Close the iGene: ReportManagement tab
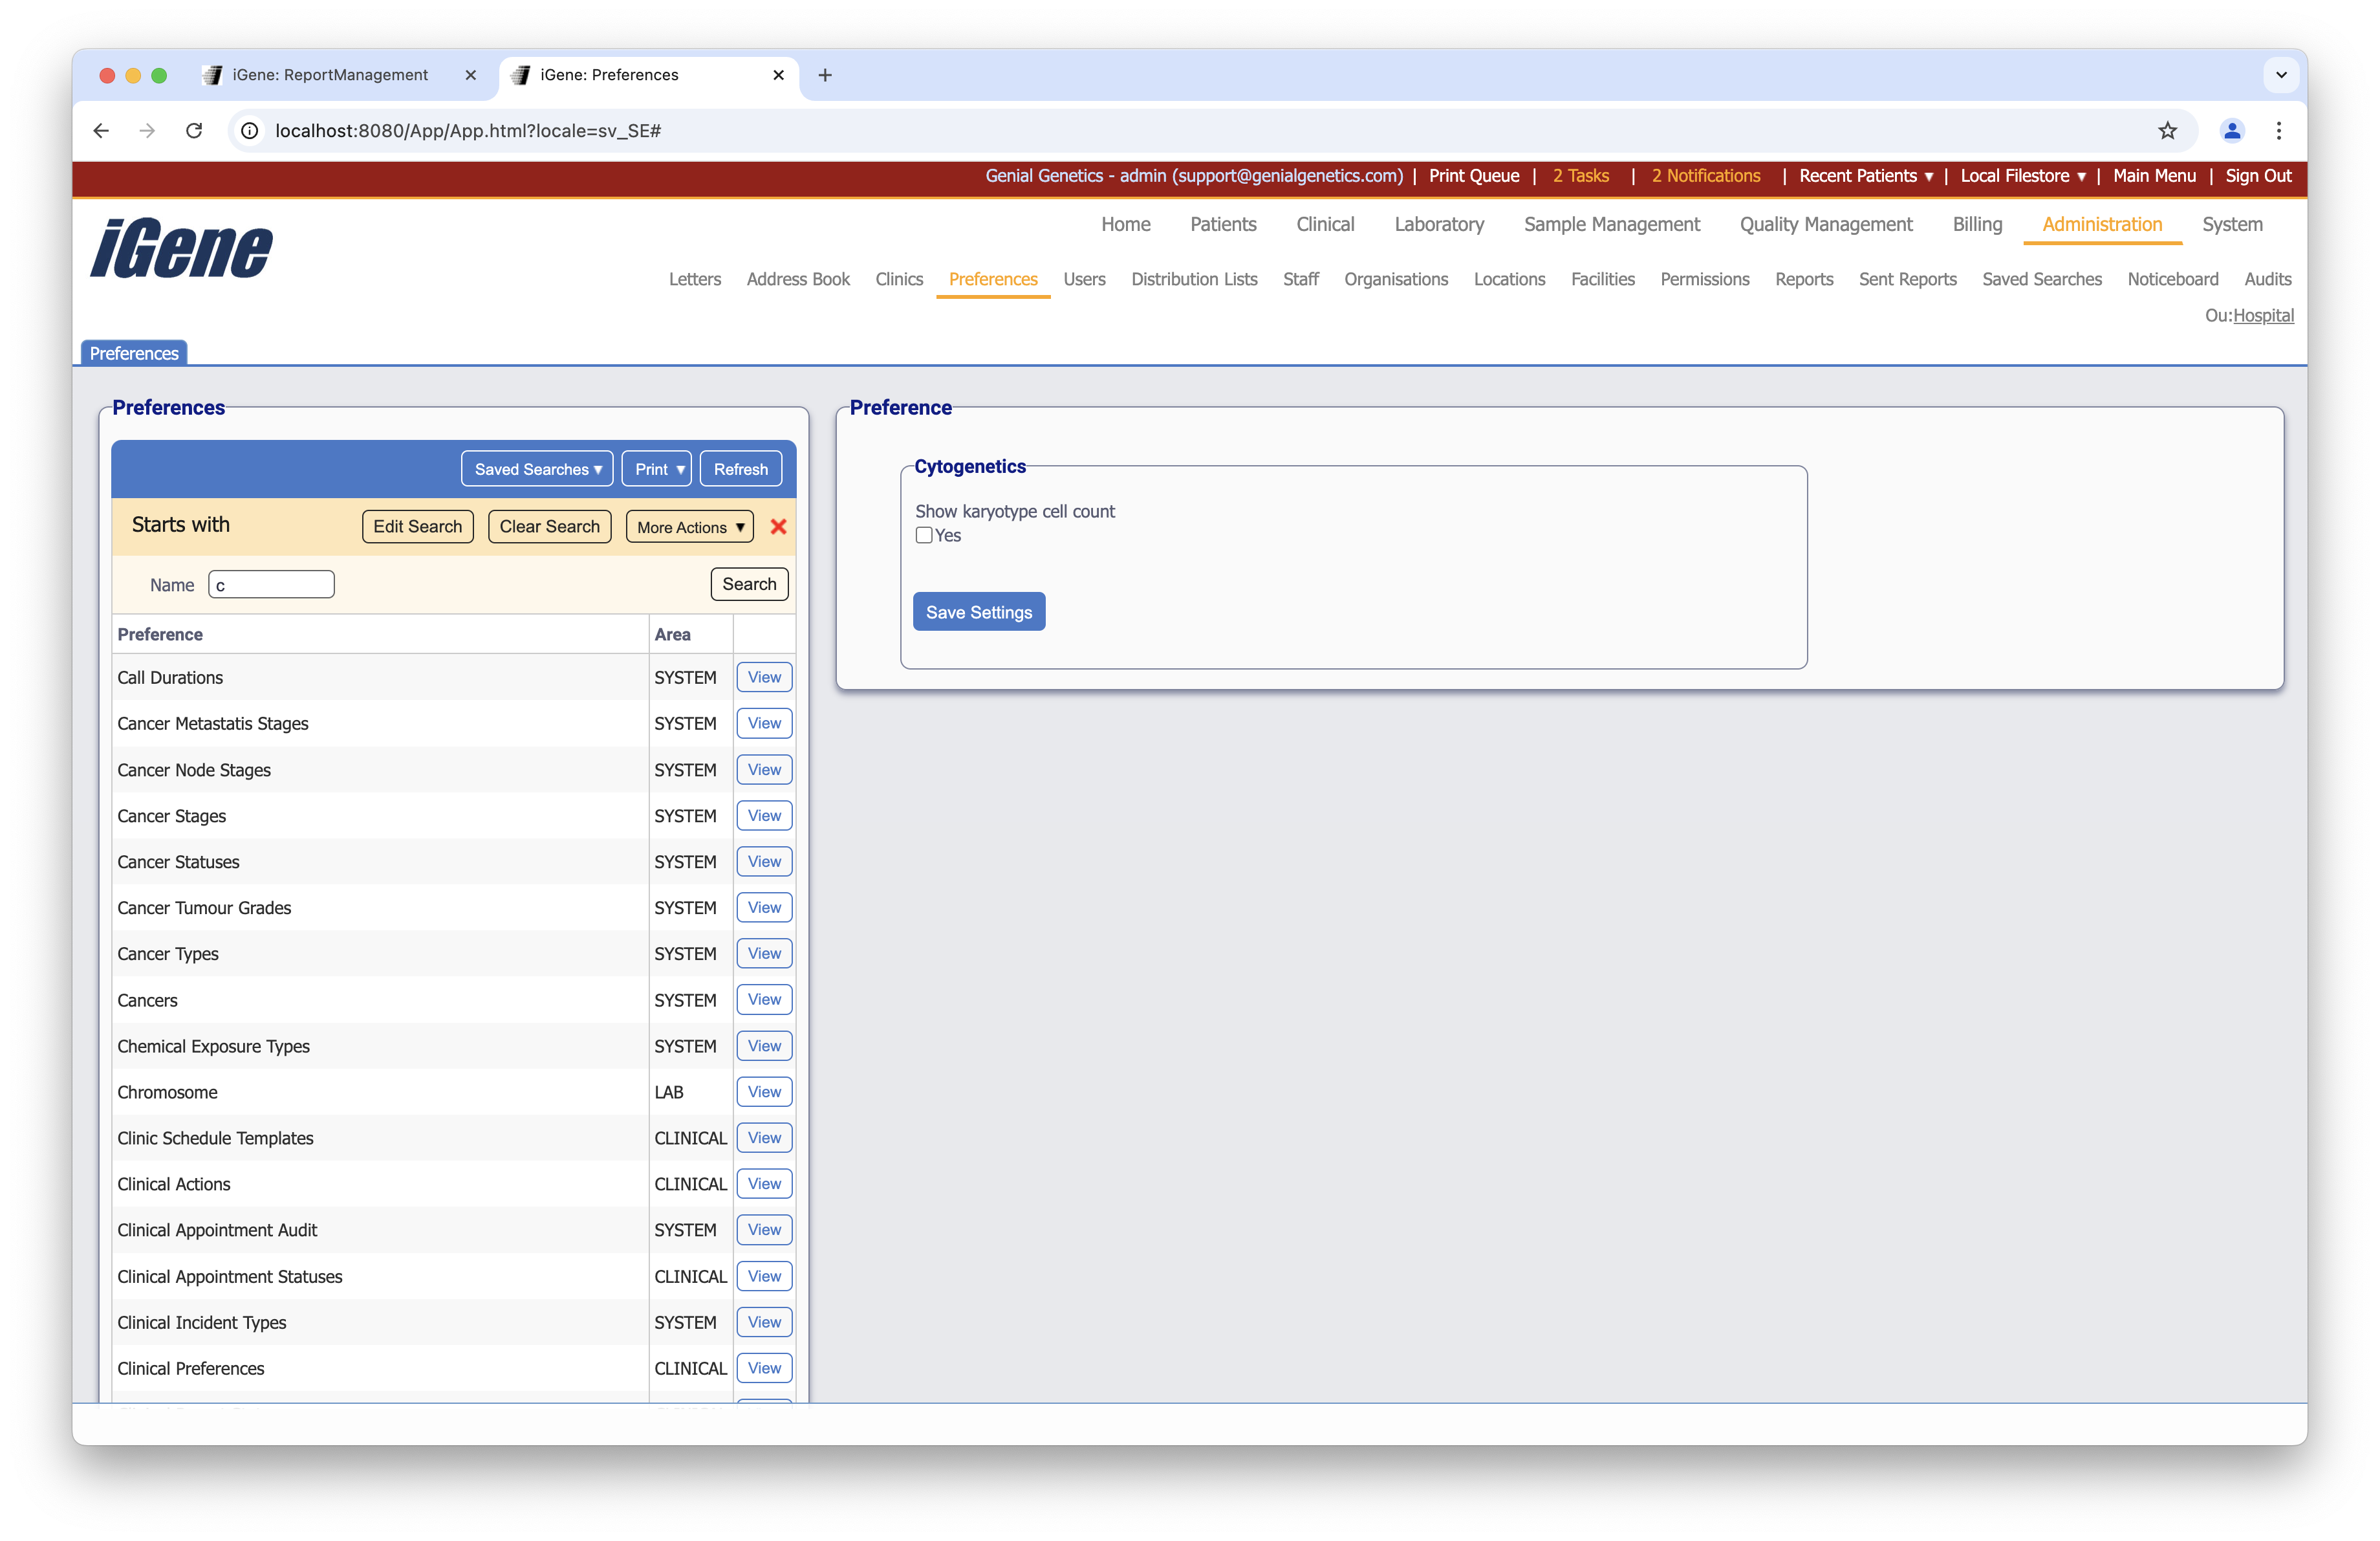Image resolution: width=2380 pixels, height=1541 pixels. click(470, 75)
